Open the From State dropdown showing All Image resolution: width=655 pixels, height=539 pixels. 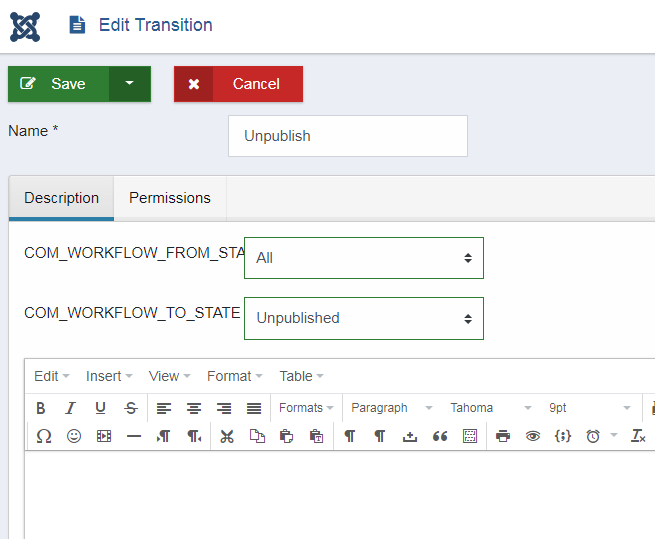coord(364,258)
